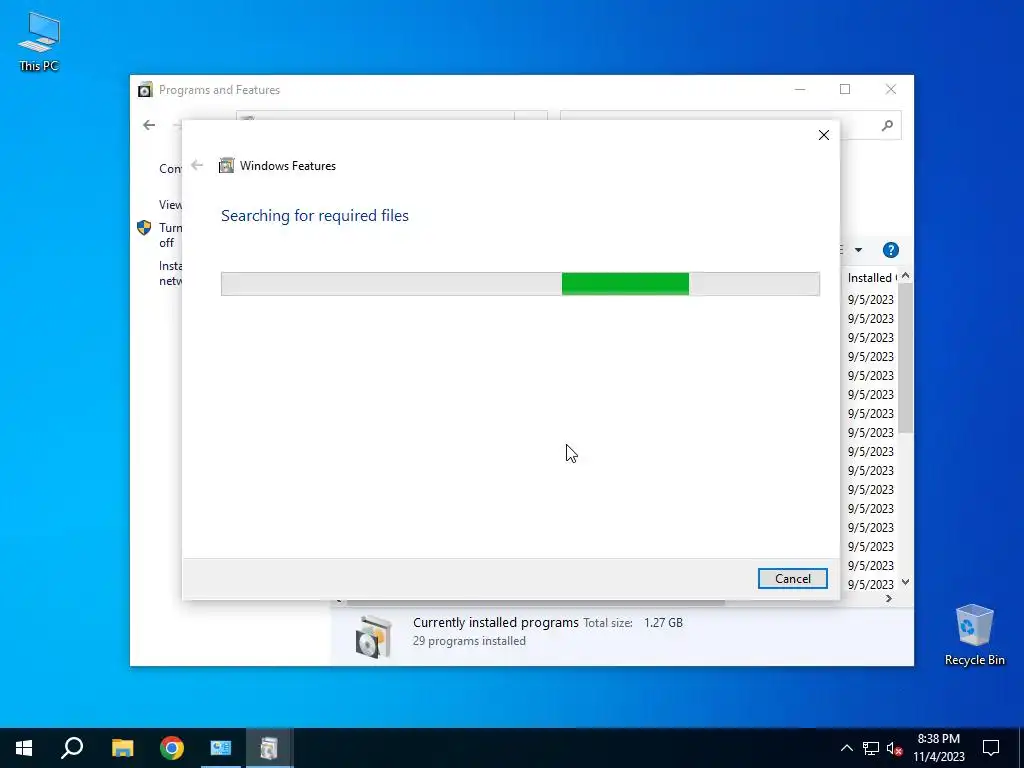Cancel the Windows Features file search
The image size is (1024, 768).
[792, 579]
